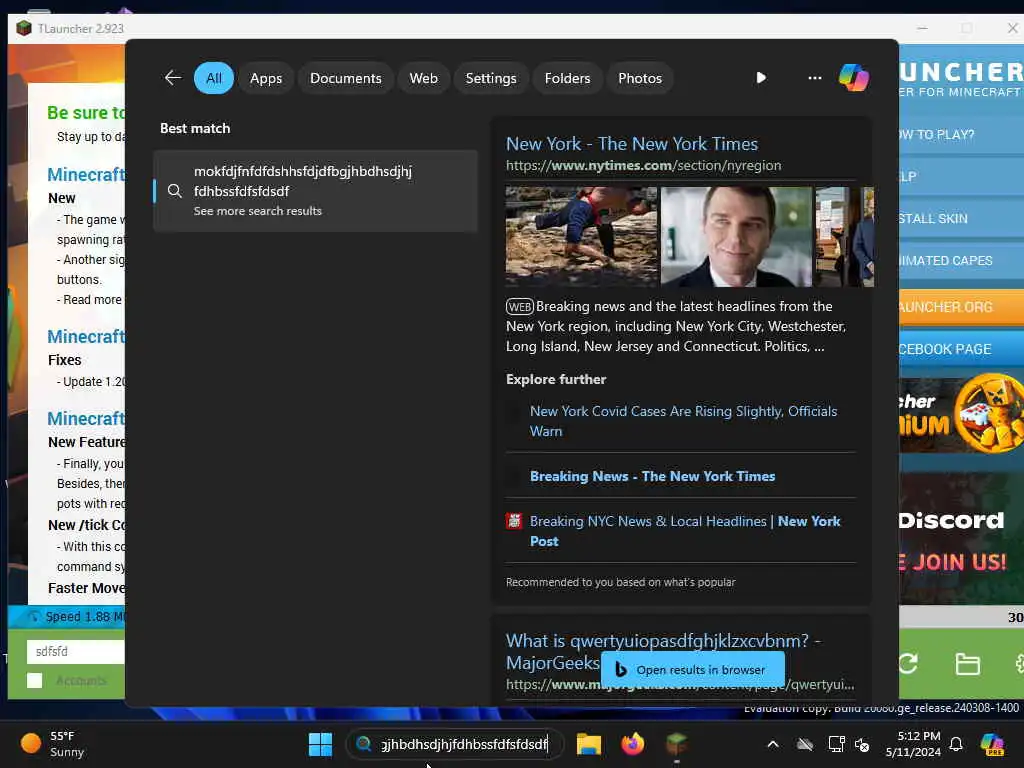Screen dimensions: 1024x768
Task: Launch Firefox from the taskbar
Action: (x=632, y=744)
